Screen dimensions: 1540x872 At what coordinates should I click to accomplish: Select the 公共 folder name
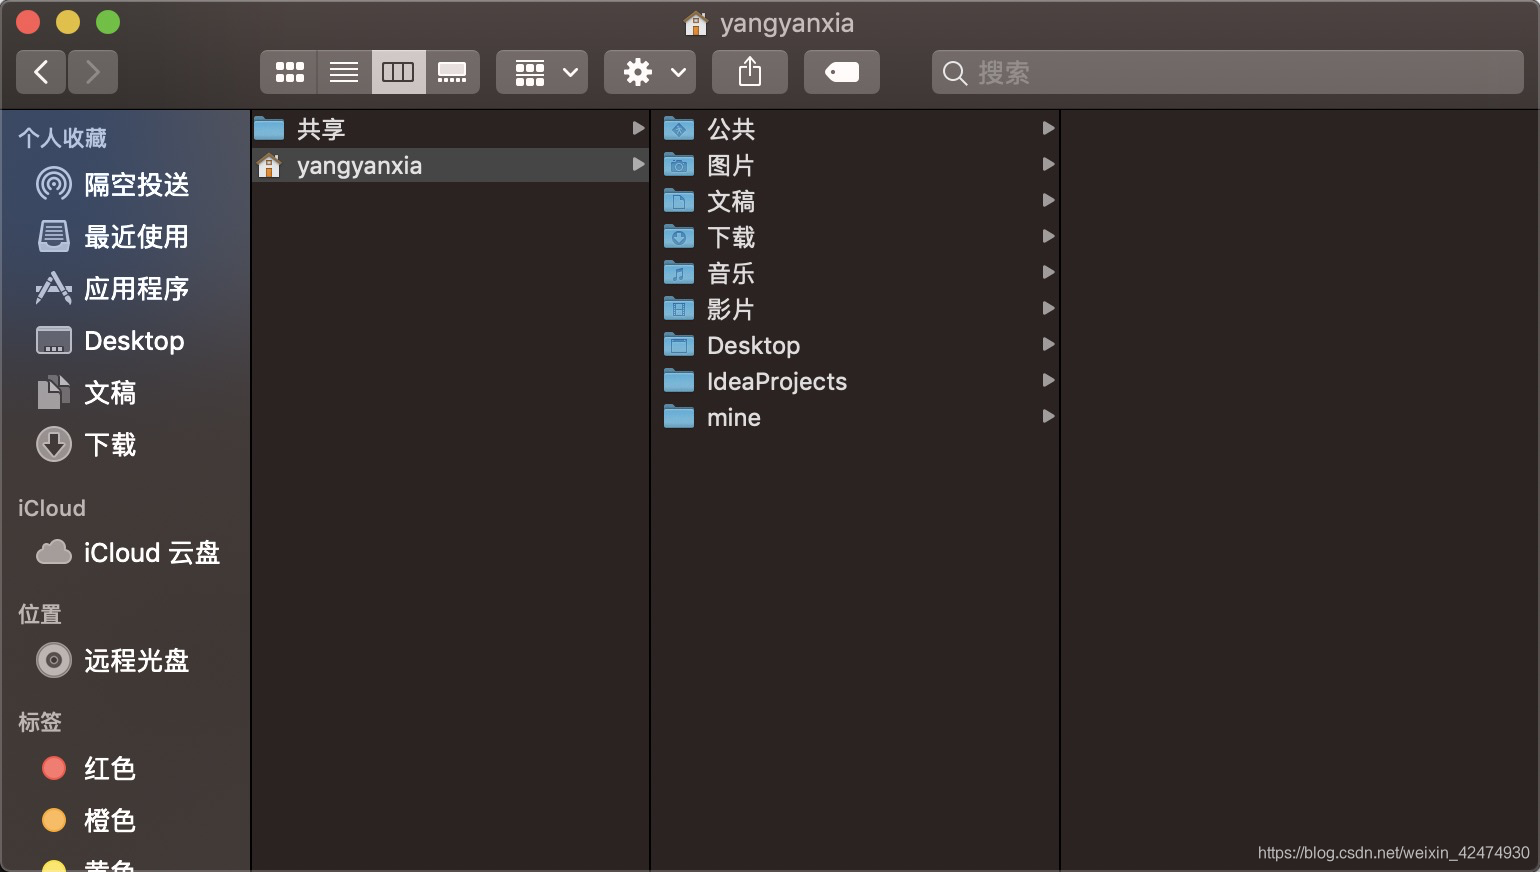[x=731, y=129]
